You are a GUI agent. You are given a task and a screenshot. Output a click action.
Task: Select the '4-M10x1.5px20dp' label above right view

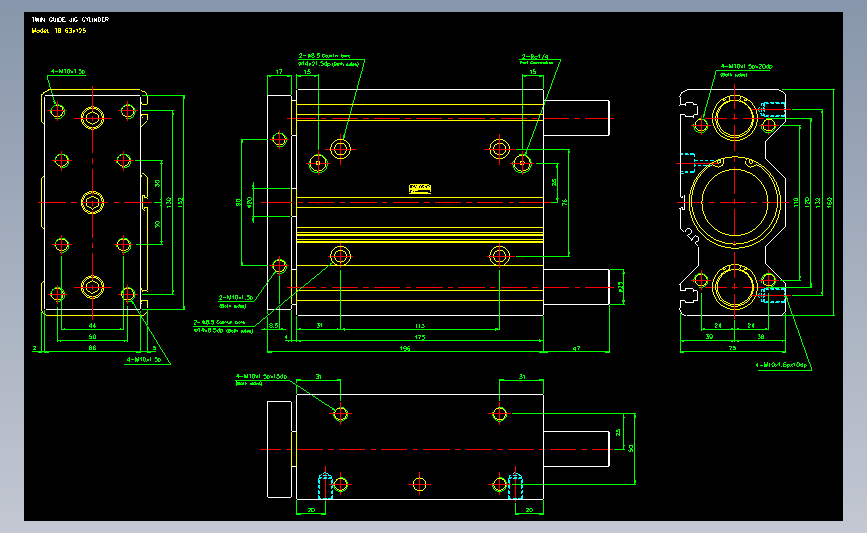click(x=746, y=66)
